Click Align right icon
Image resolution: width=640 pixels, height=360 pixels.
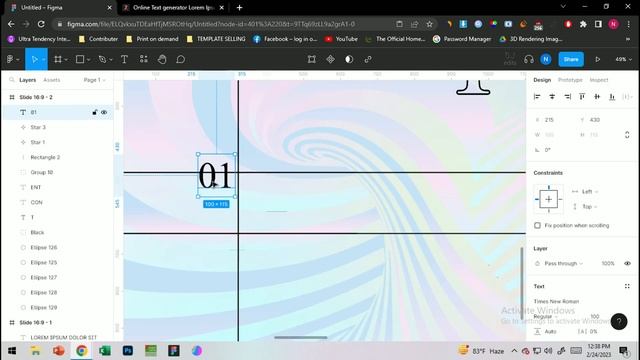567,97
